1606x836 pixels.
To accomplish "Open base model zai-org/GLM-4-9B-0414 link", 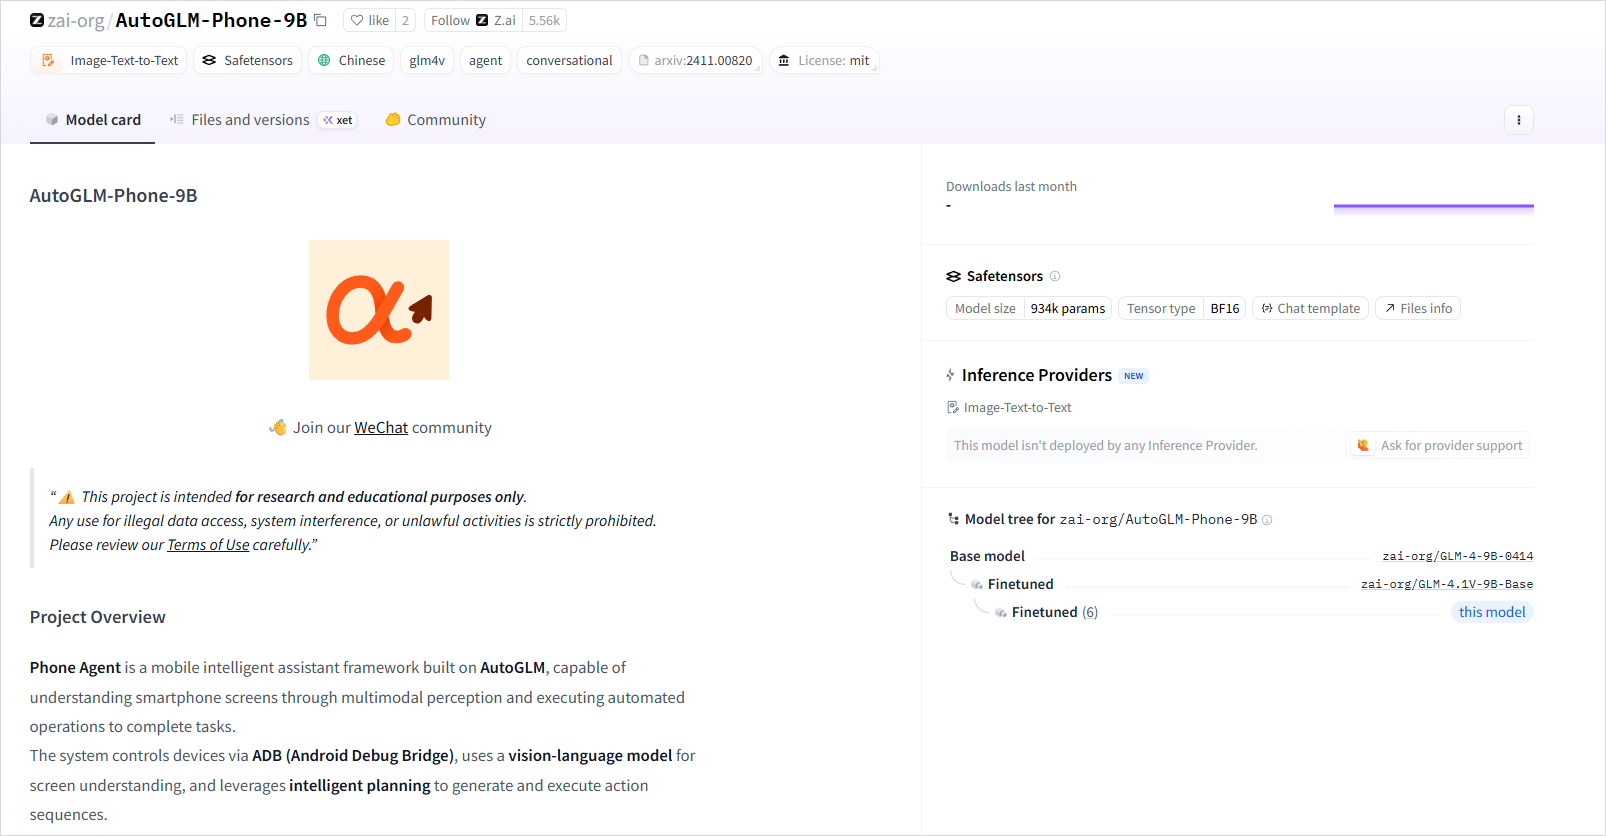I will click(1457, 556).
